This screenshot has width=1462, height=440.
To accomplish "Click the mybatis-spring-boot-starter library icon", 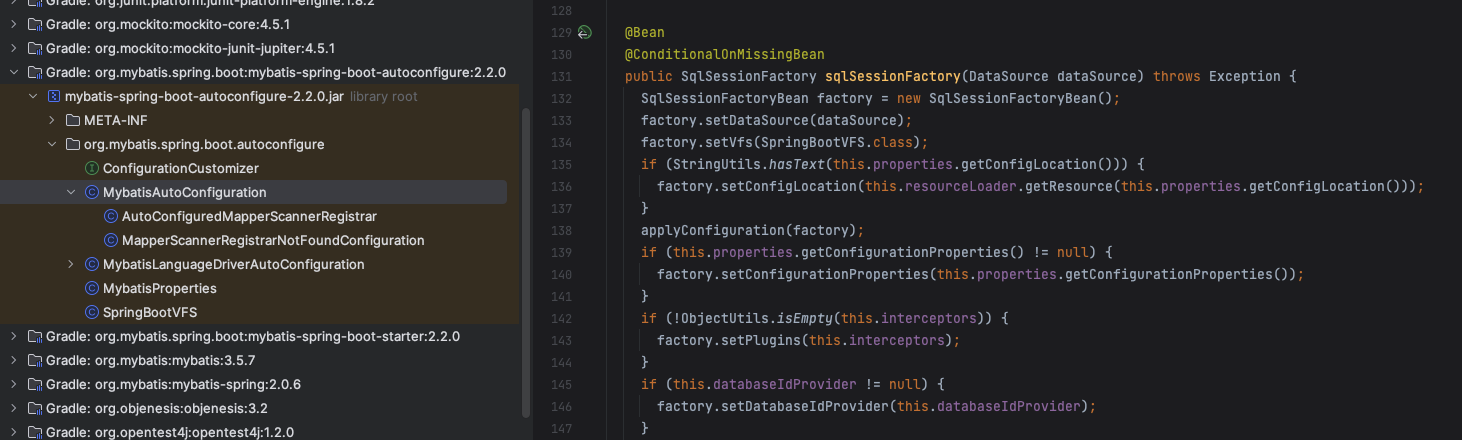I will (35, 336).
